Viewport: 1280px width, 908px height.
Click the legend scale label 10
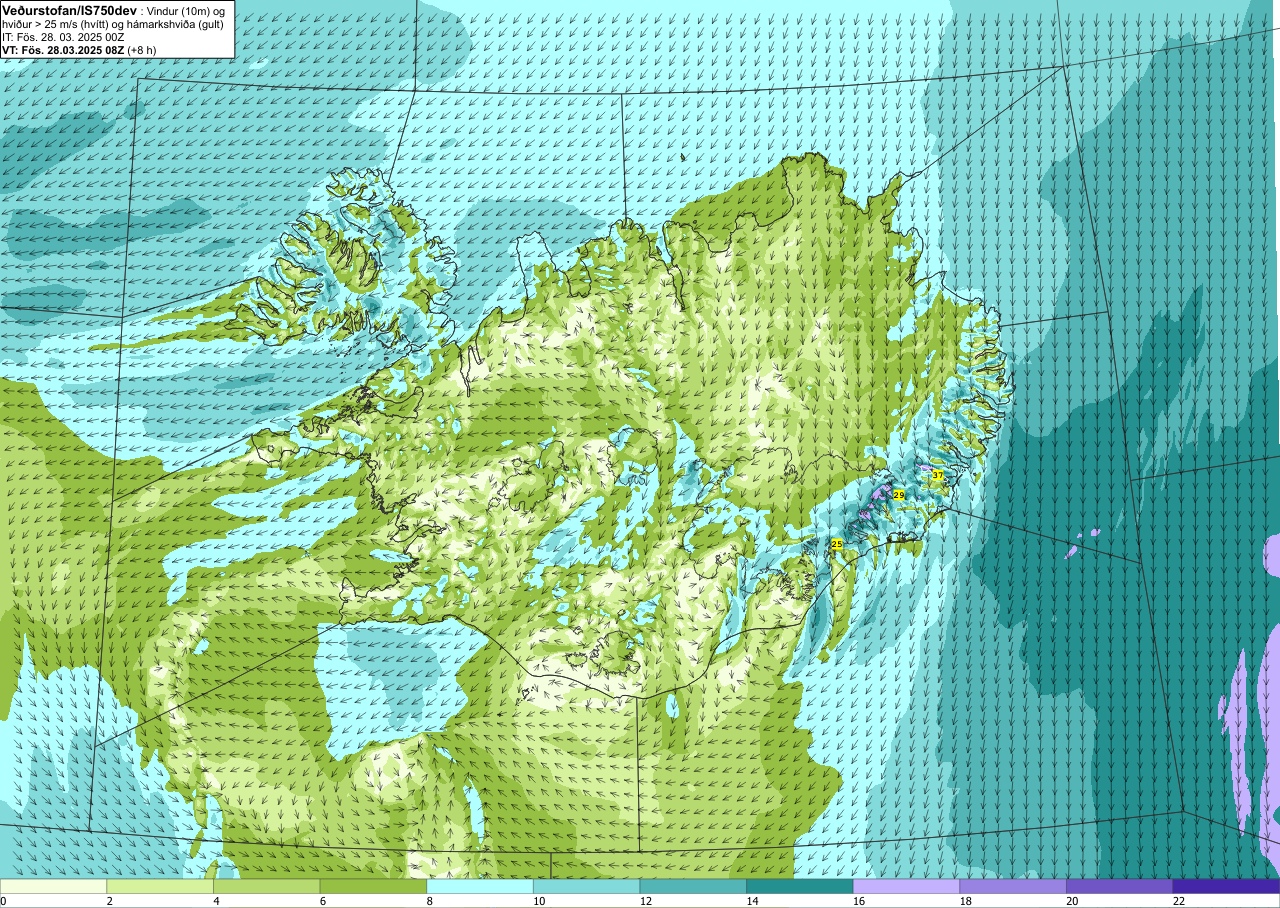(x=538, y=901)
